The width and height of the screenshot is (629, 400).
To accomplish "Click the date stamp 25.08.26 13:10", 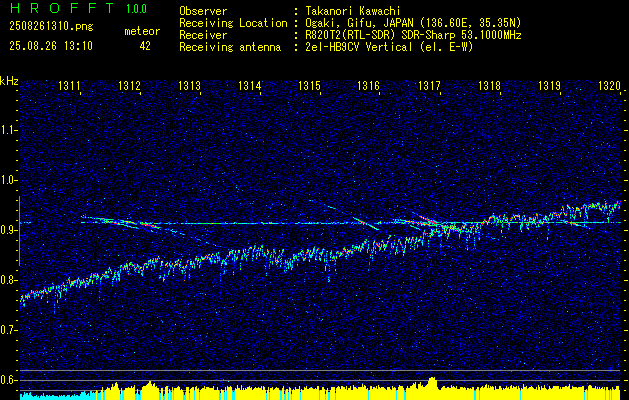I will (51, 46).
